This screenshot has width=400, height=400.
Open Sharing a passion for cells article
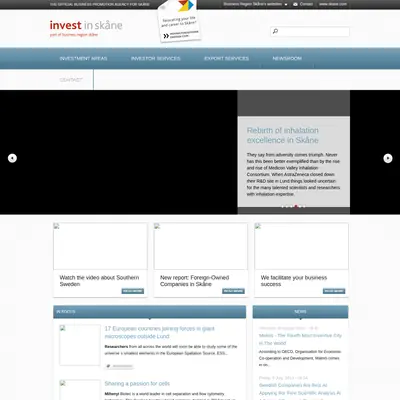click(x=137, y=384)
